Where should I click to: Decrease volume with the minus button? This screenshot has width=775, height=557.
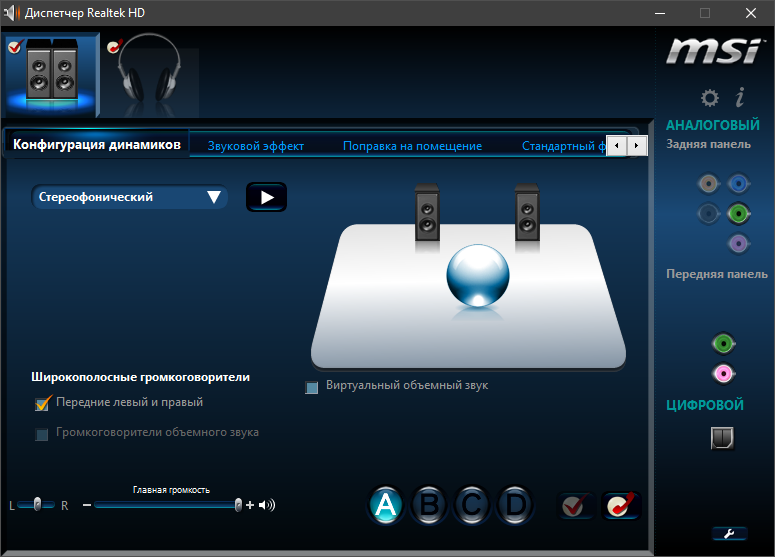pyautogui.click(x=87, y=505)
